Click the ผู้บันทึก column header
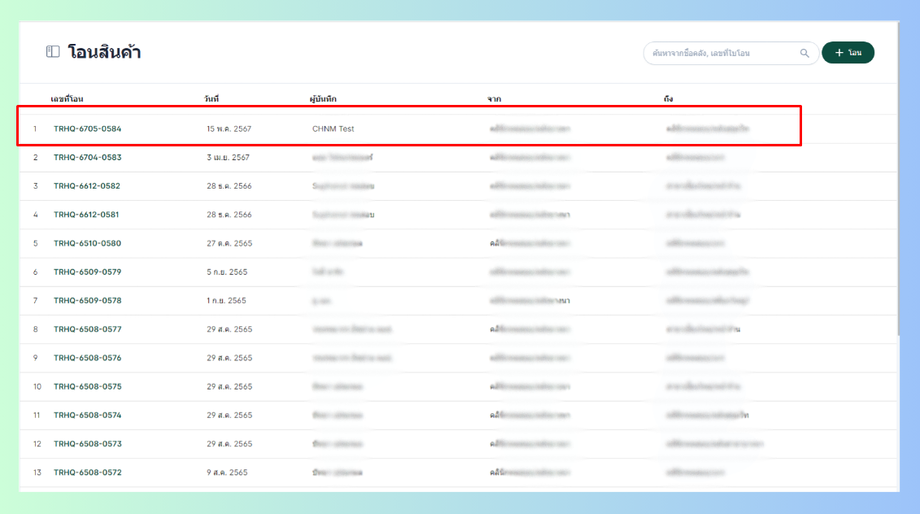The image size is (920, 514). [x=323, y=99]
